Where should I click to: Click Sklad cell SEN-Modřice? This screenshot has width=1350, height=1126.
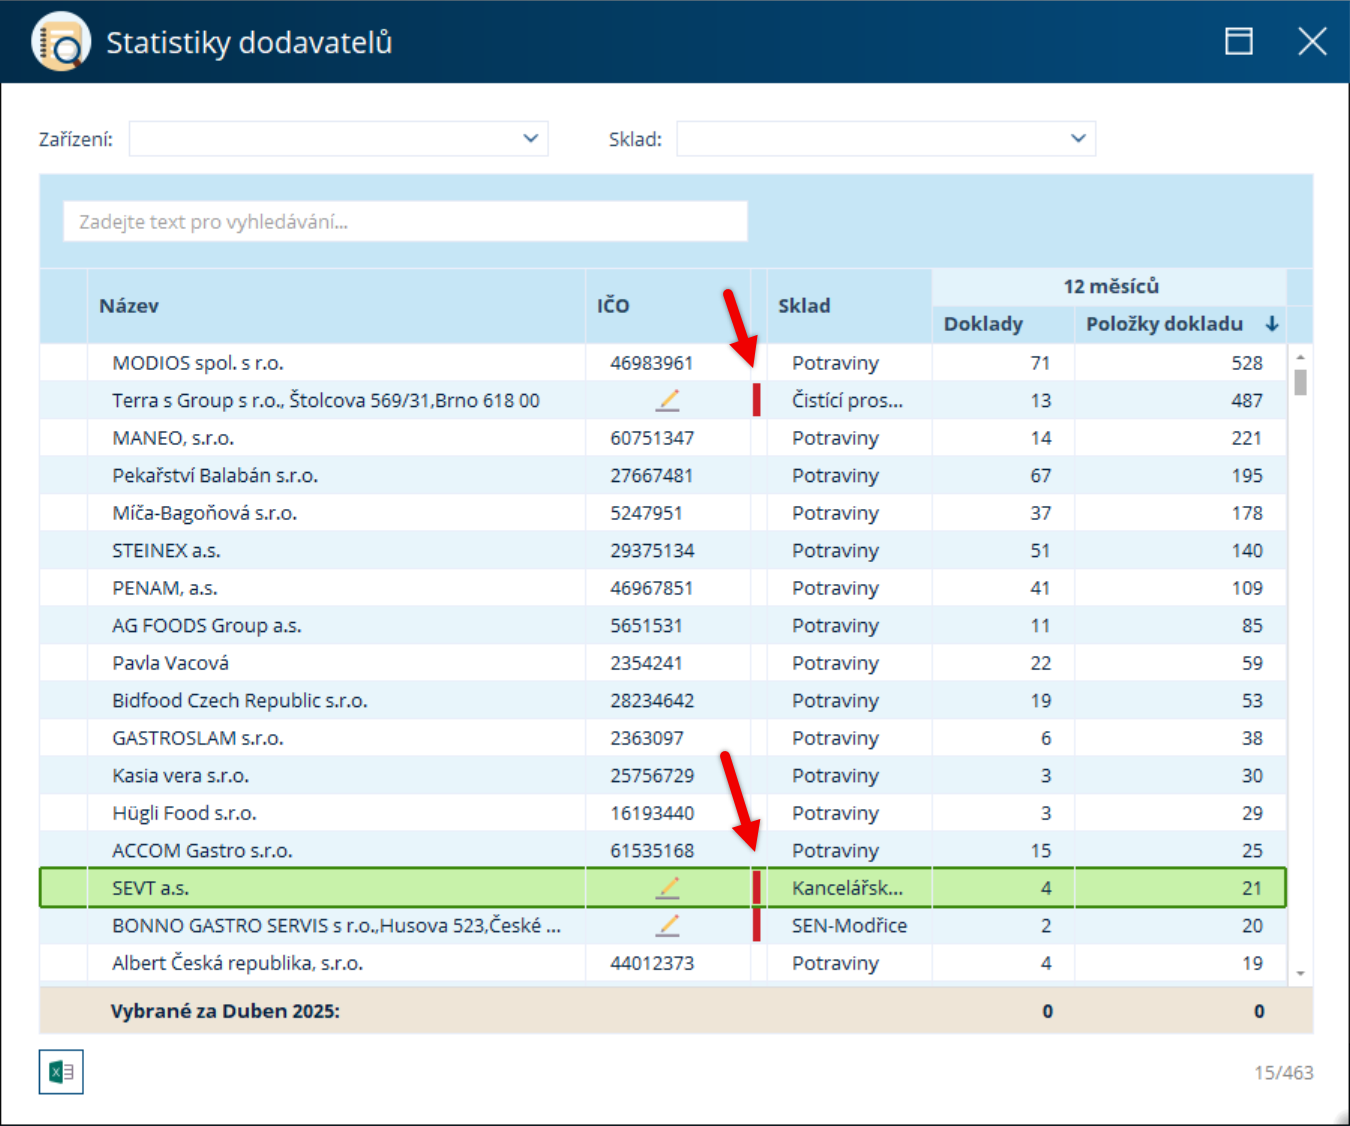point(849,925)
